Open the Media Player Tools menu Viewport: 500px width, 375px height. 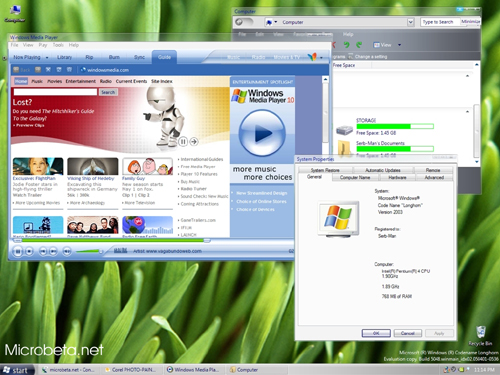58,45
